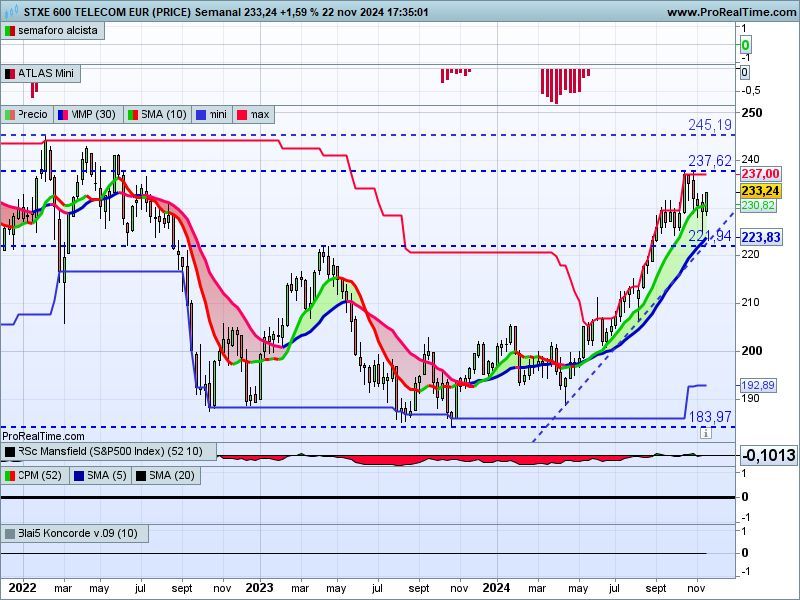This screenshot has height=600, width=800.
Task: Open the RSc Mansfield (S&P500 Index) label
Action: (110, 452)
